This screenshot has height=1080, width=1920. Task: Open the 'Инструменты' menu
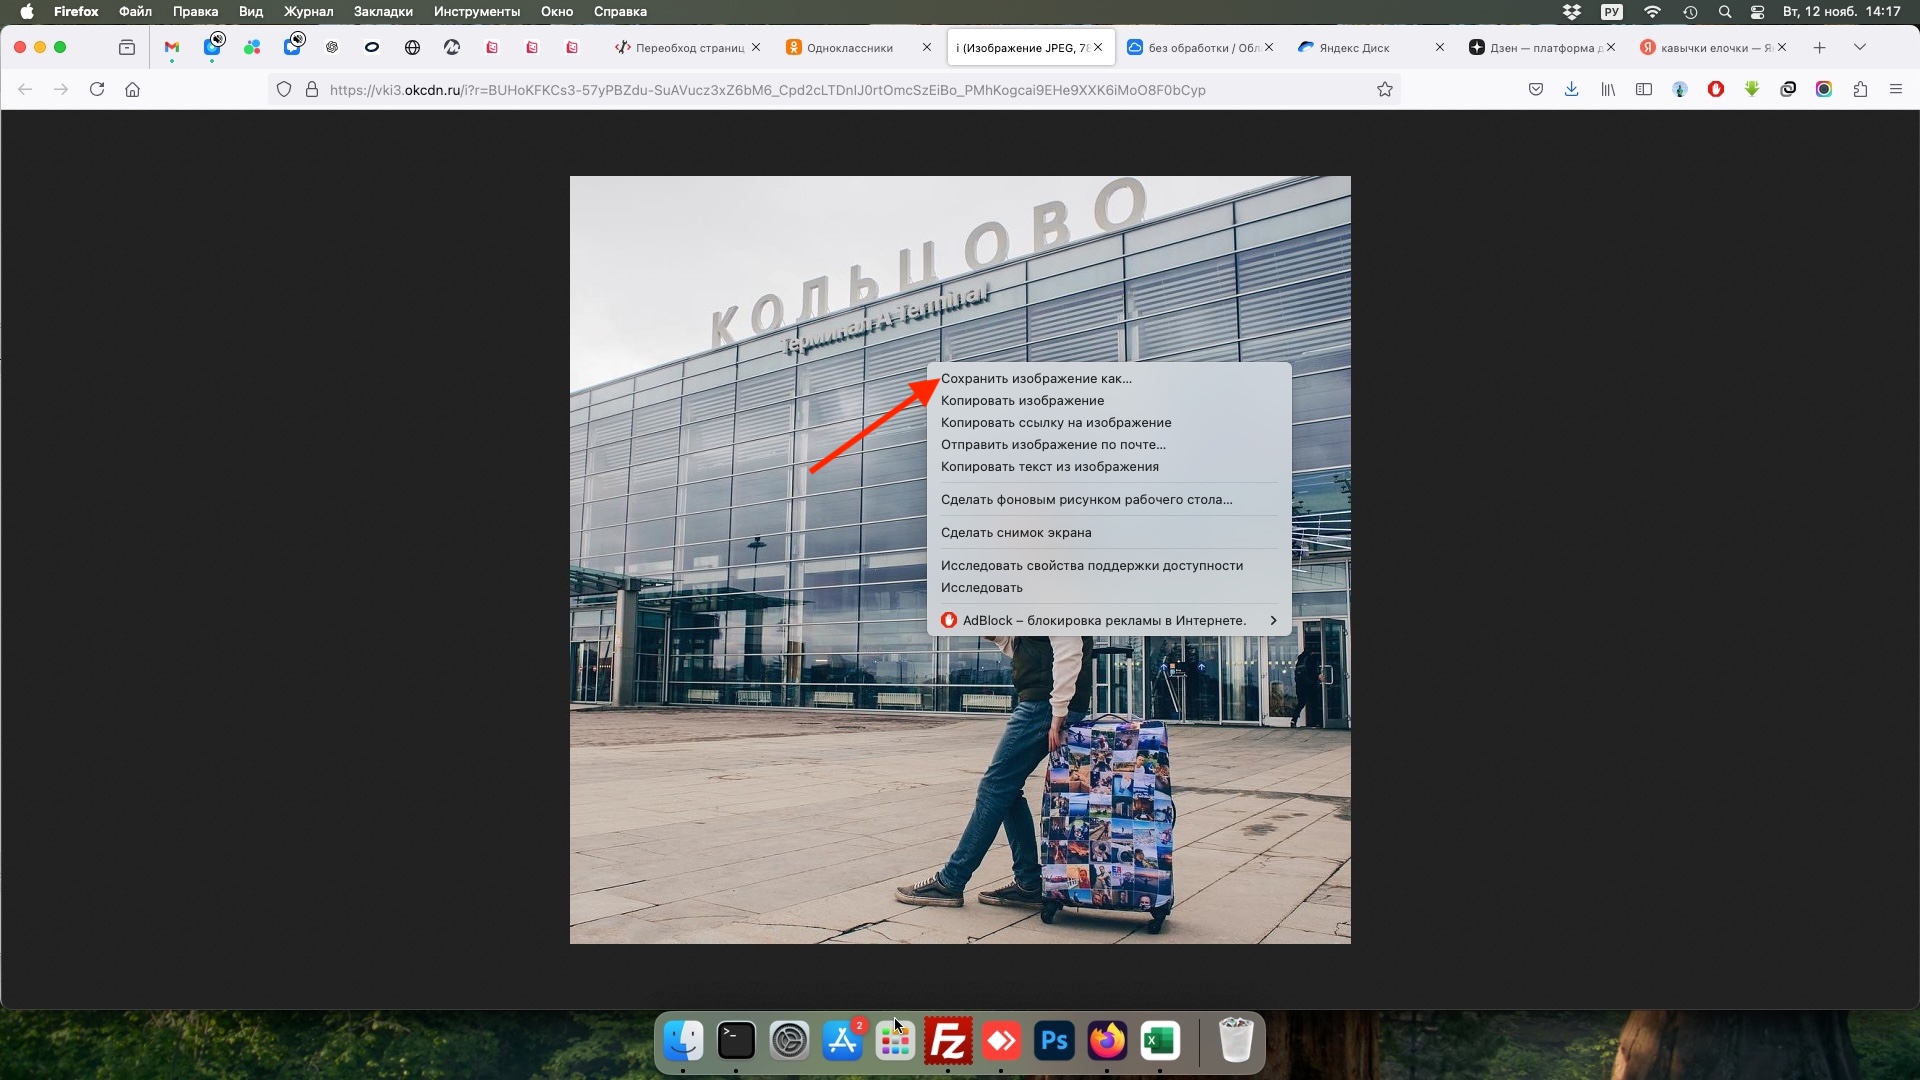point(477,12)
